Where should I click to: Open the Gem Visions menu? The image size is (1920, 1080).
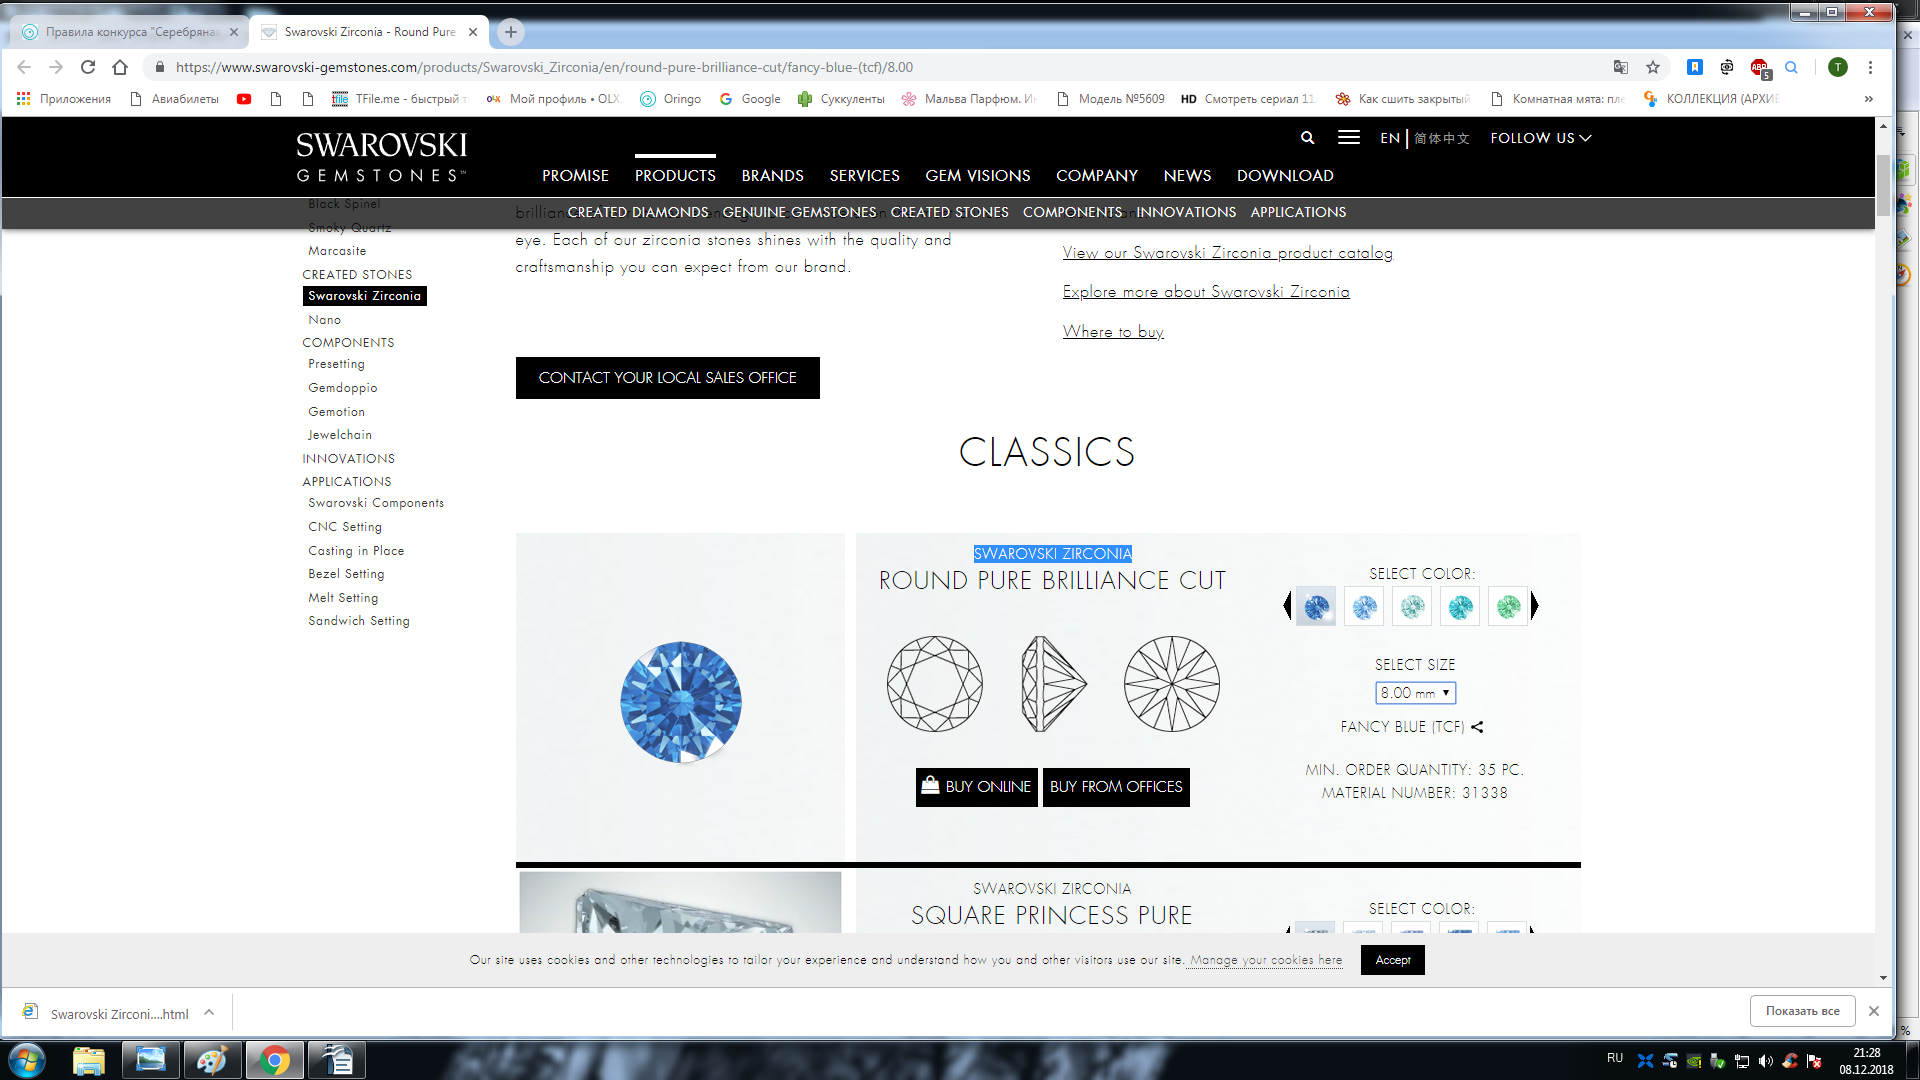click(977, 176)
